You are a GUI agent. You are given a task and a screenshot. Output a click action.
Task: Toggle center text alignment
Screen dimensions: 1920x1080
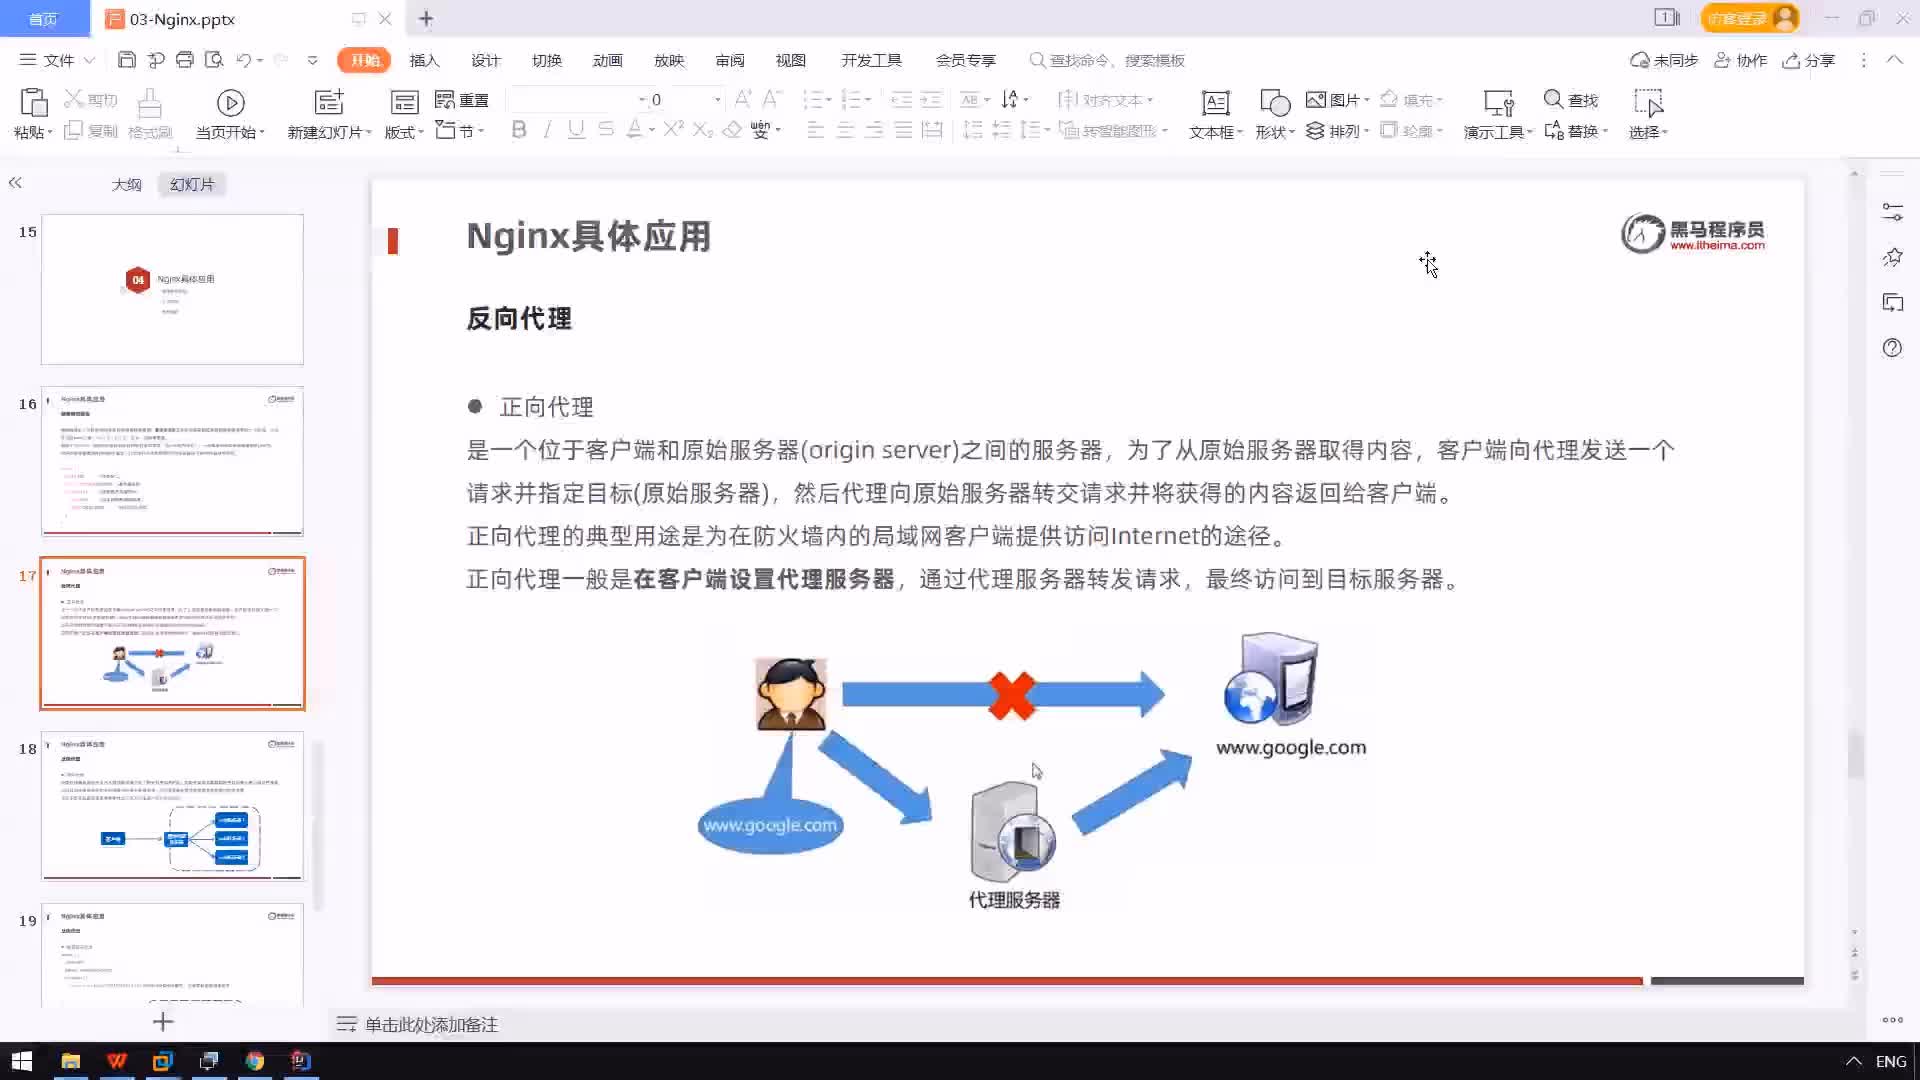[x=845, y=130]
